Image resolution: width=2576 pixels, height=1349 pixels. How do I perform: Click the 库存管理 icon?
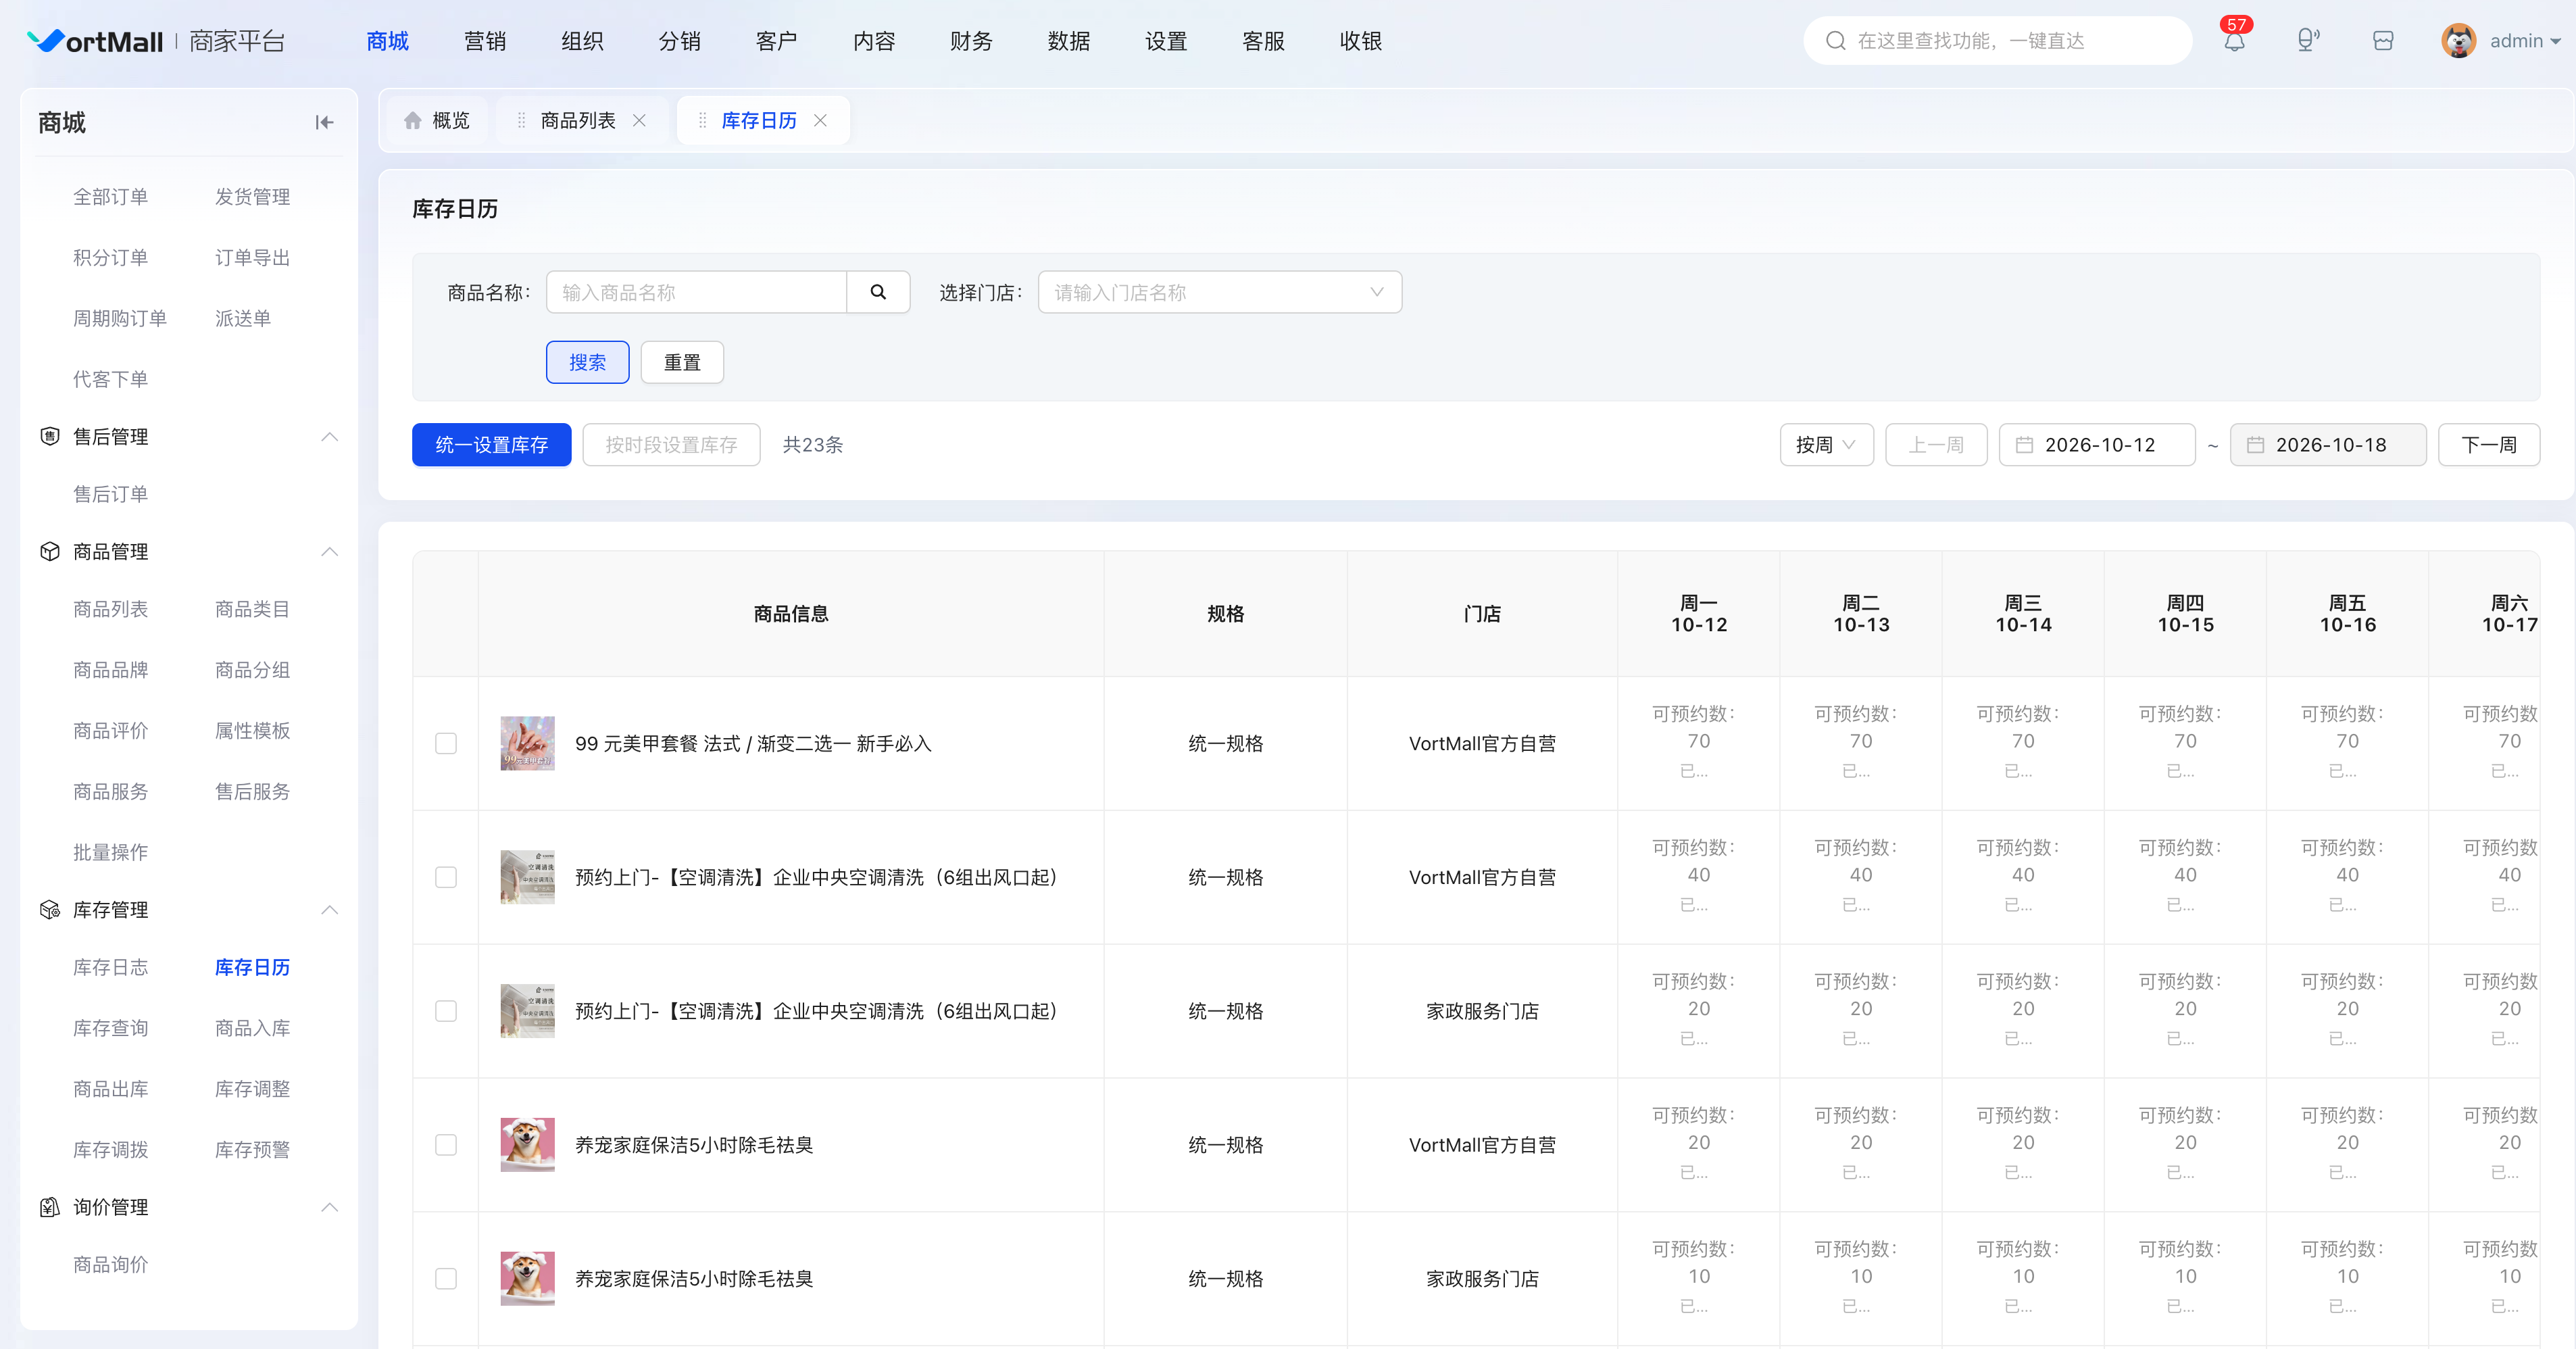click(x=49, y=909)
